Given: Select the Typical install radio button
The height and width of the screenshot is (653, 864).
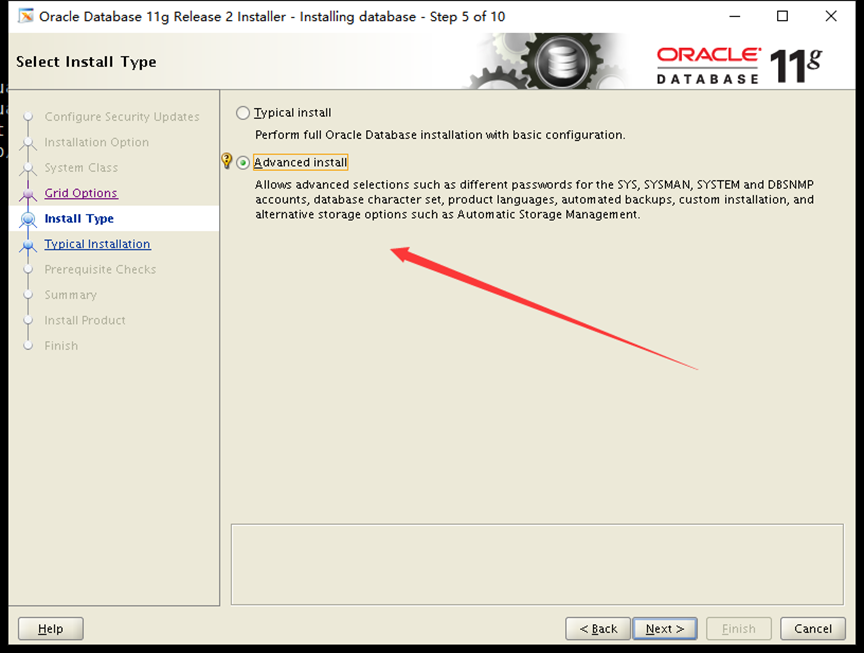Looking at the screenshot, I should click(x=243, y=112).
